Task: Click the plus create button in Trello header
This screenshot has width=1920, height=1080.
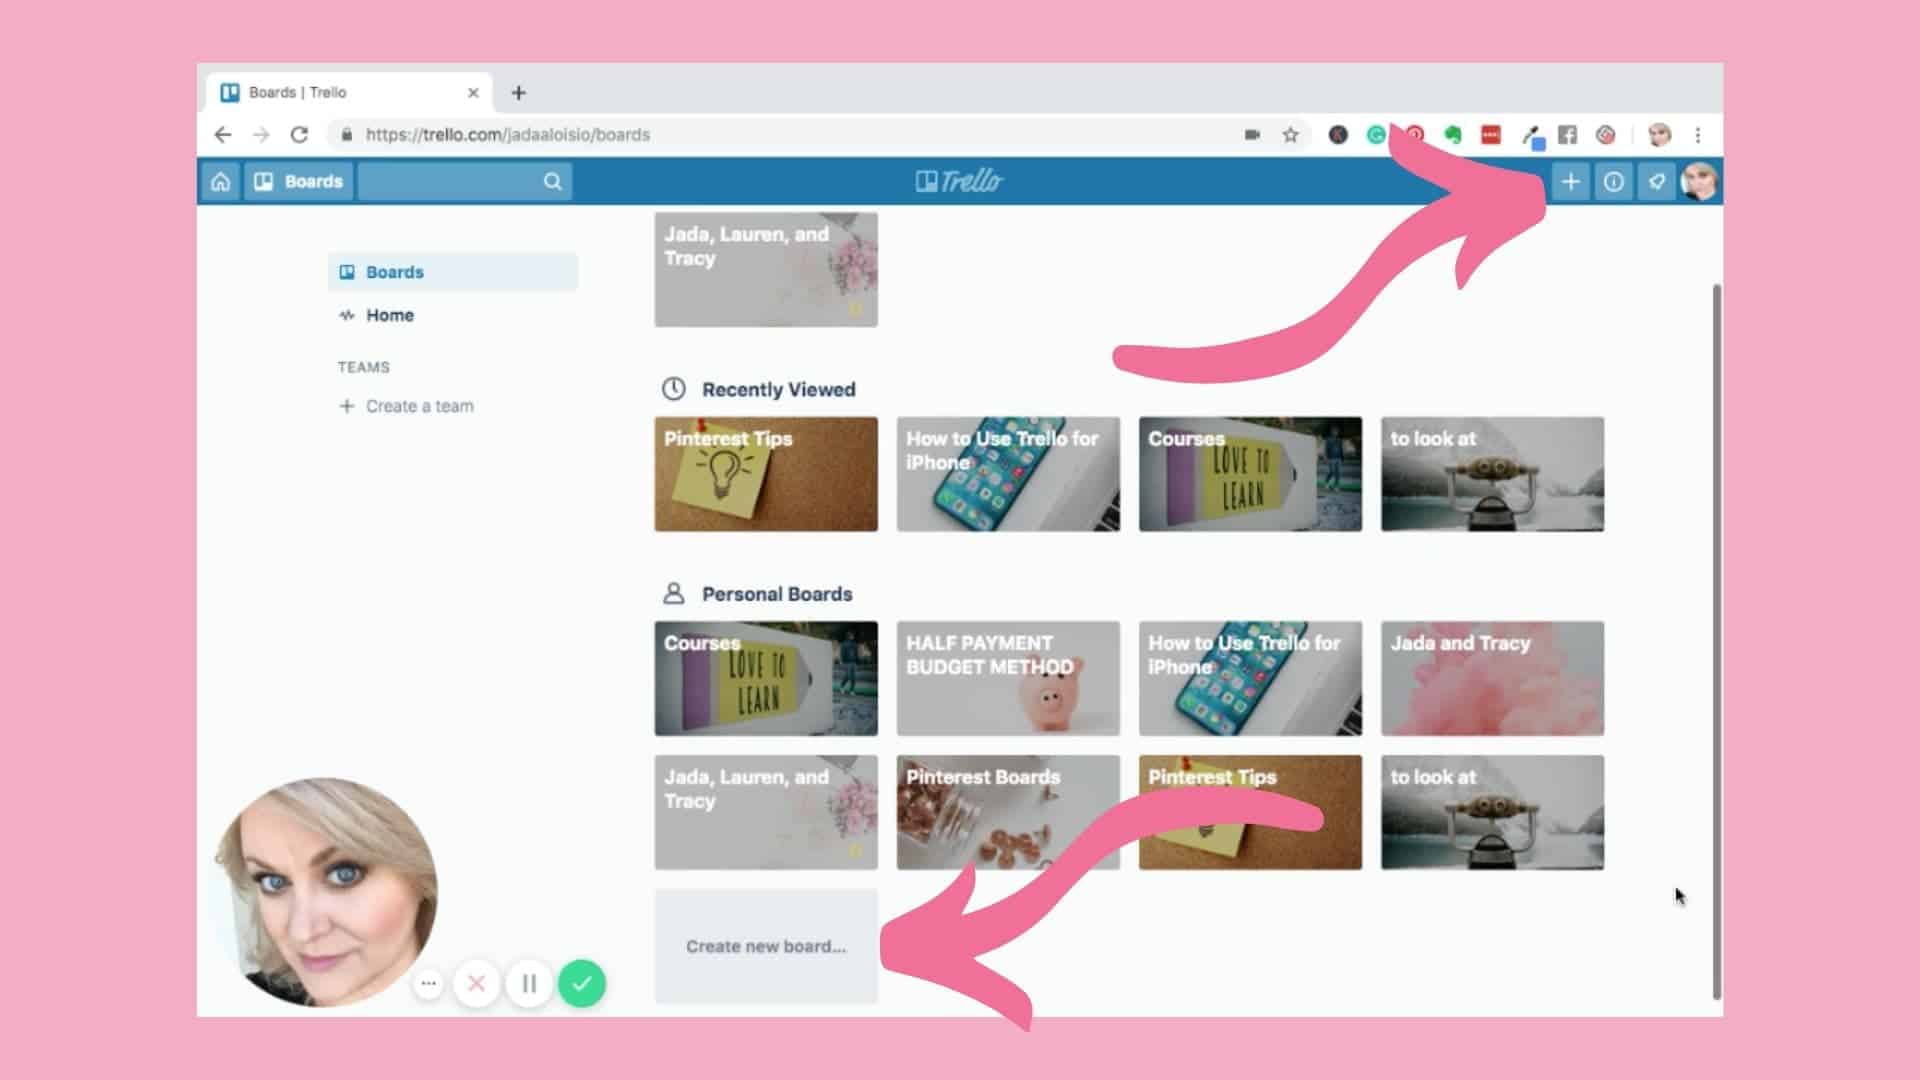Action: [1570, 182]
